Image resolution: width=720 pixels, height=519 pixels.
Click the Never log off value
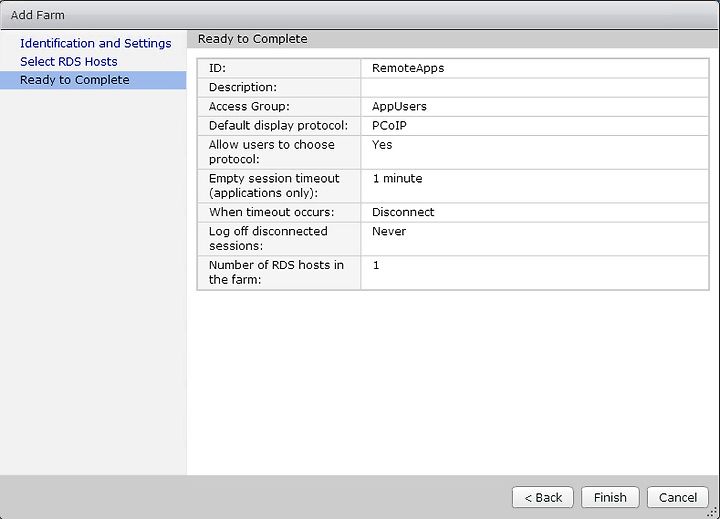389,231
